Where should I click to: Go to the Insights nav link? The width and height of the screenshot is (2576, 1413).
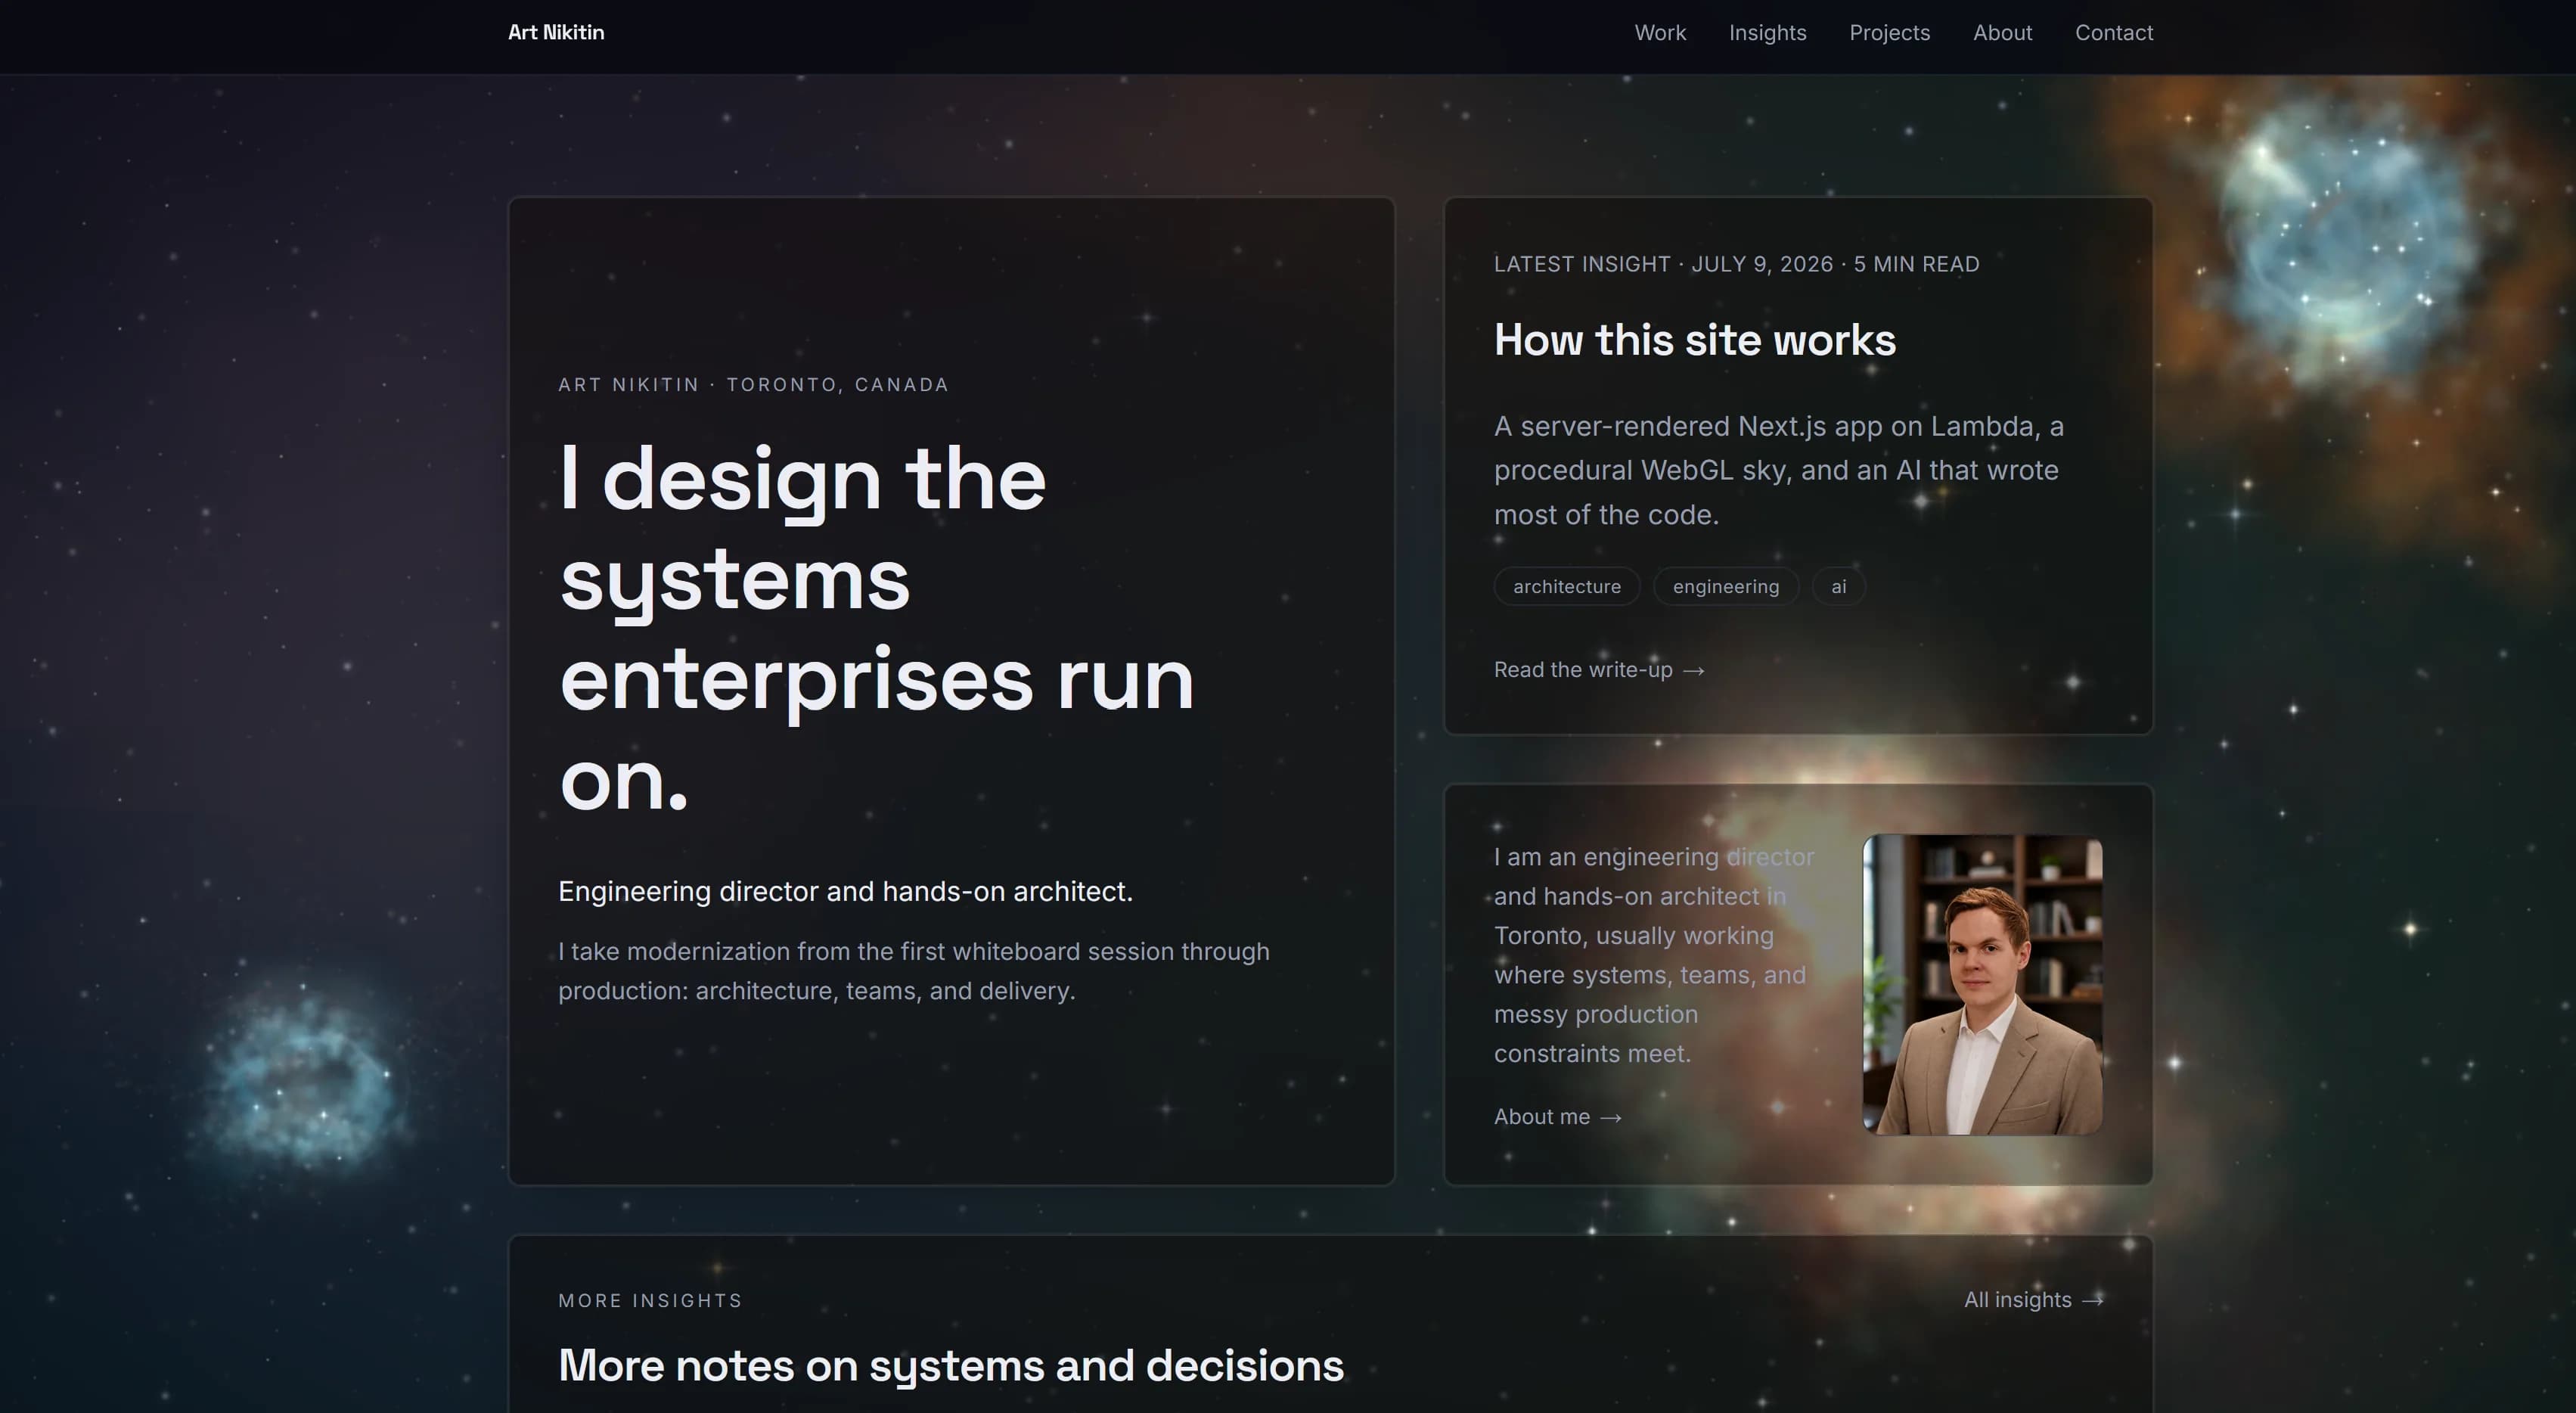pos(1767,33)
